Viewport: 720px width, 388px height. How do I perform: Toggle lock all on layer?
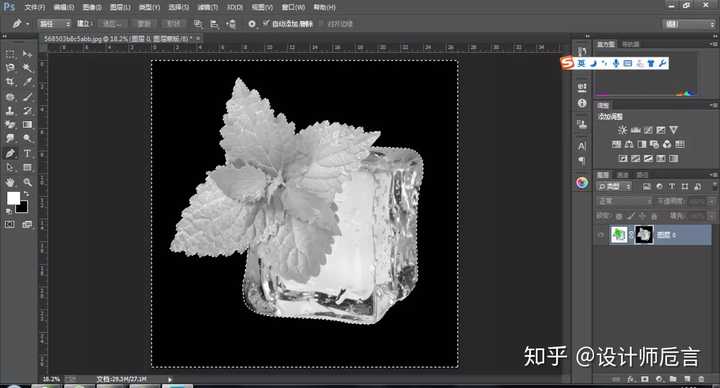(x=654, y=216)
